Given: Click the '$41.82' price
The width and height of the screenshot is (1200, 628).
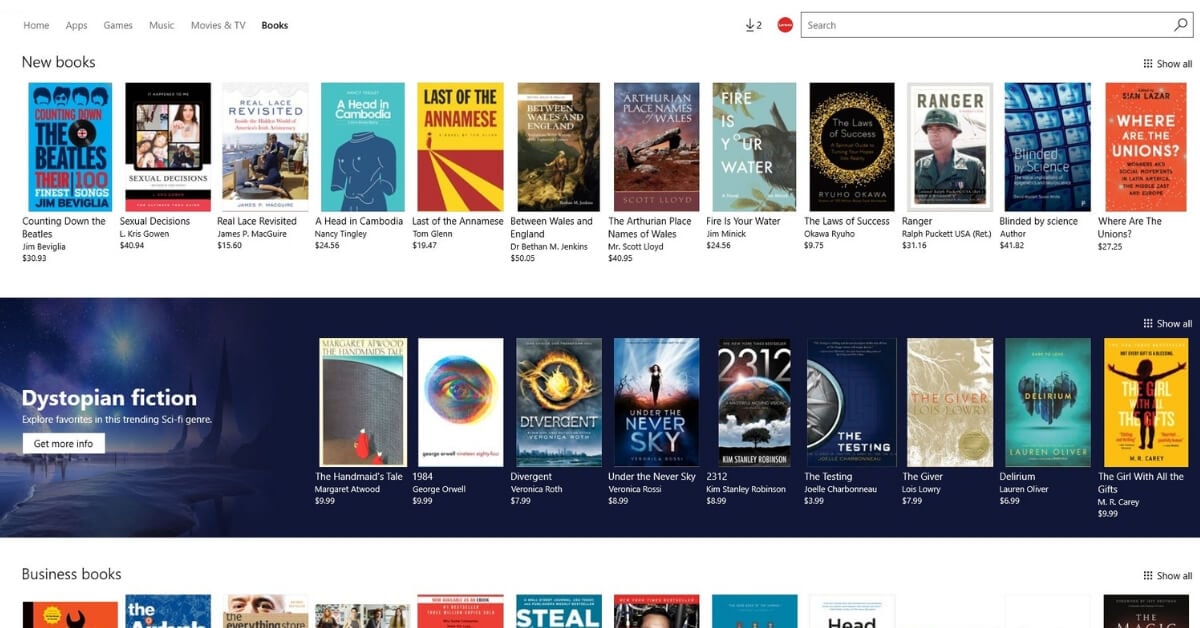Looking at the screenshot, I should coord(1012,246).
